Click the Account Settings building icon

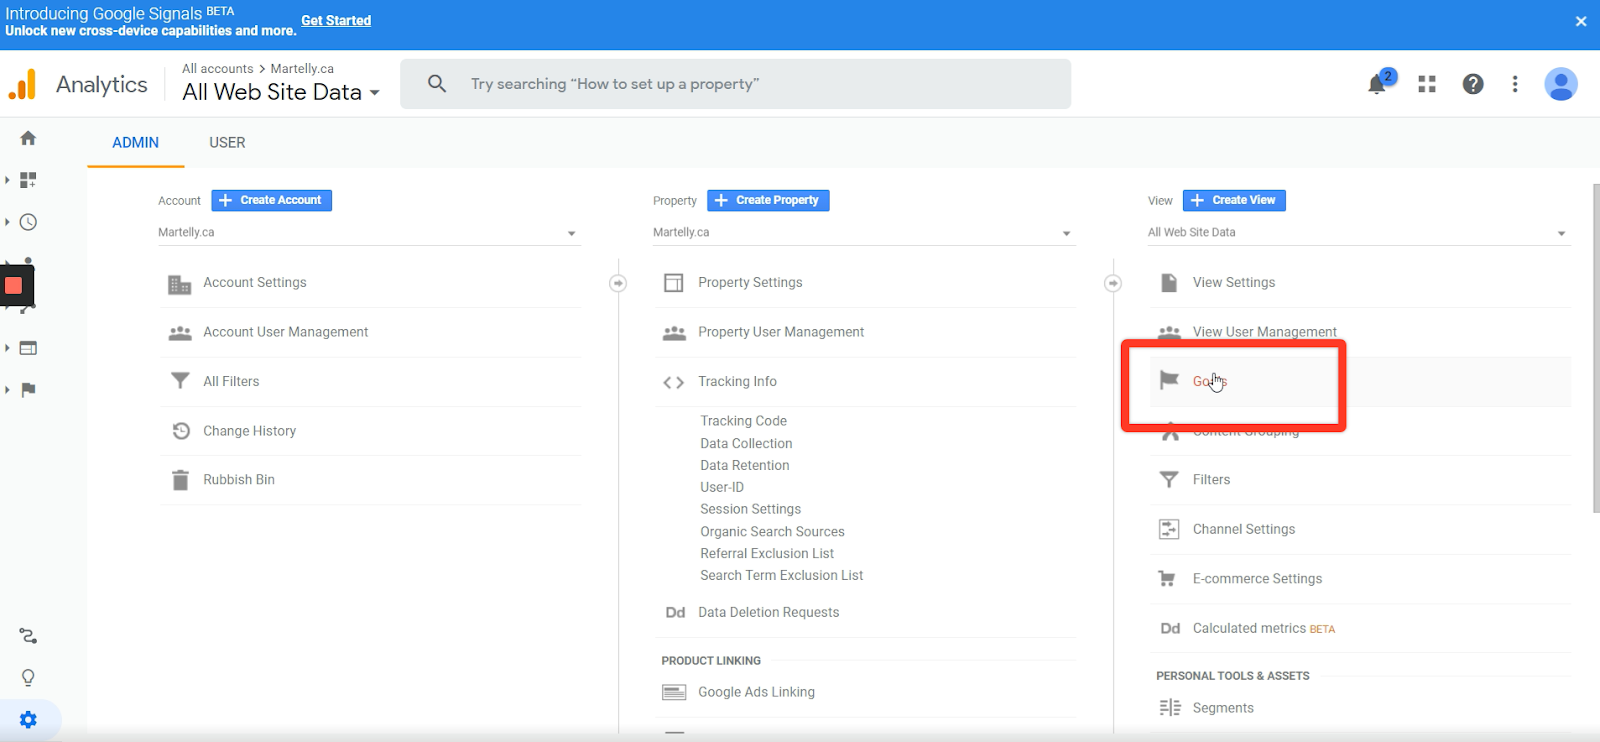pyautogui.click(x=180, y=284)
